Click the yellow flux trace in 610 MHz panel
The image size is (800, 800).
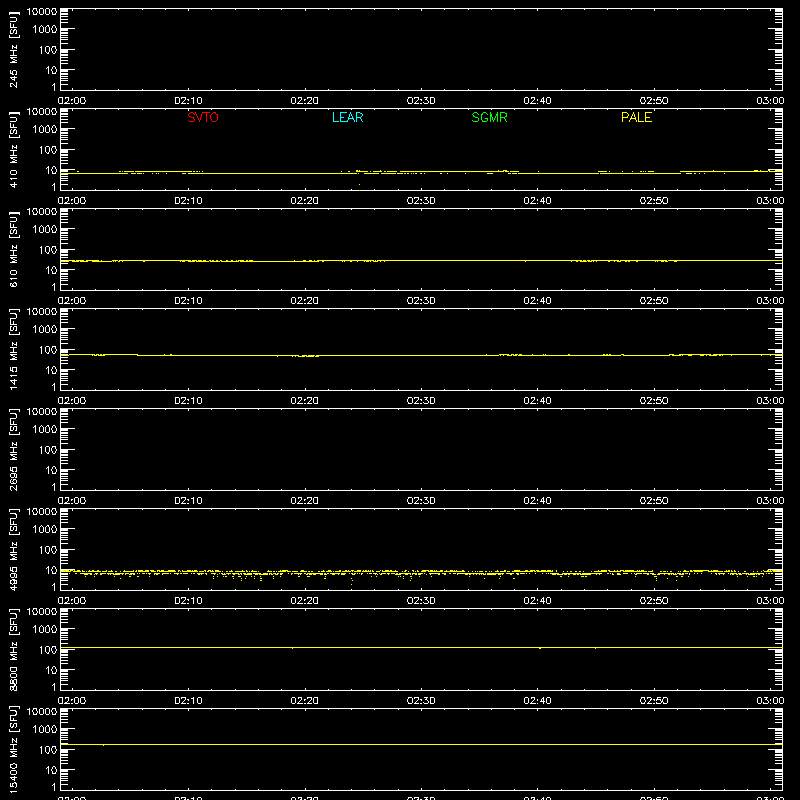click(x=421, y=261)
